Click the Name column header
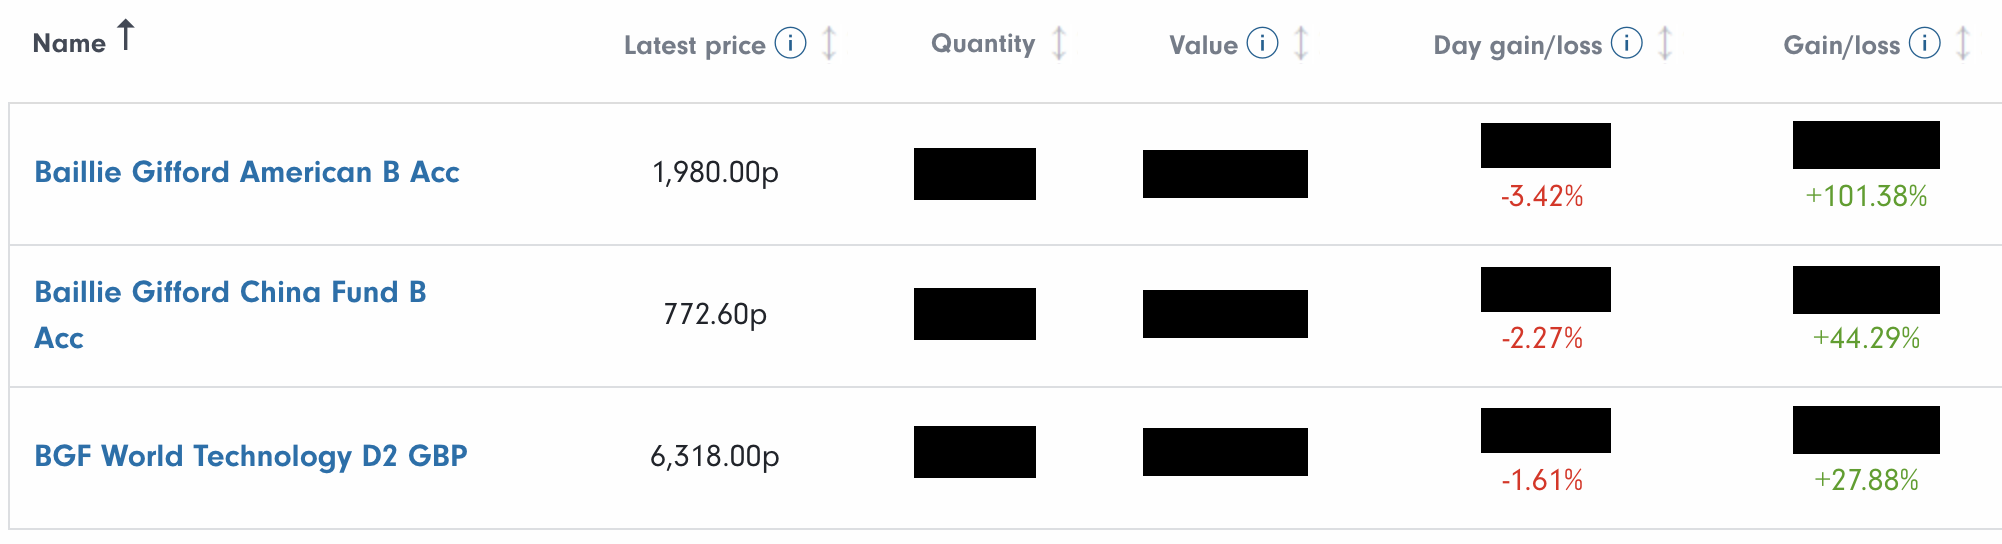This screenshot has width=2002, height=544. click(x=69, y=44)
